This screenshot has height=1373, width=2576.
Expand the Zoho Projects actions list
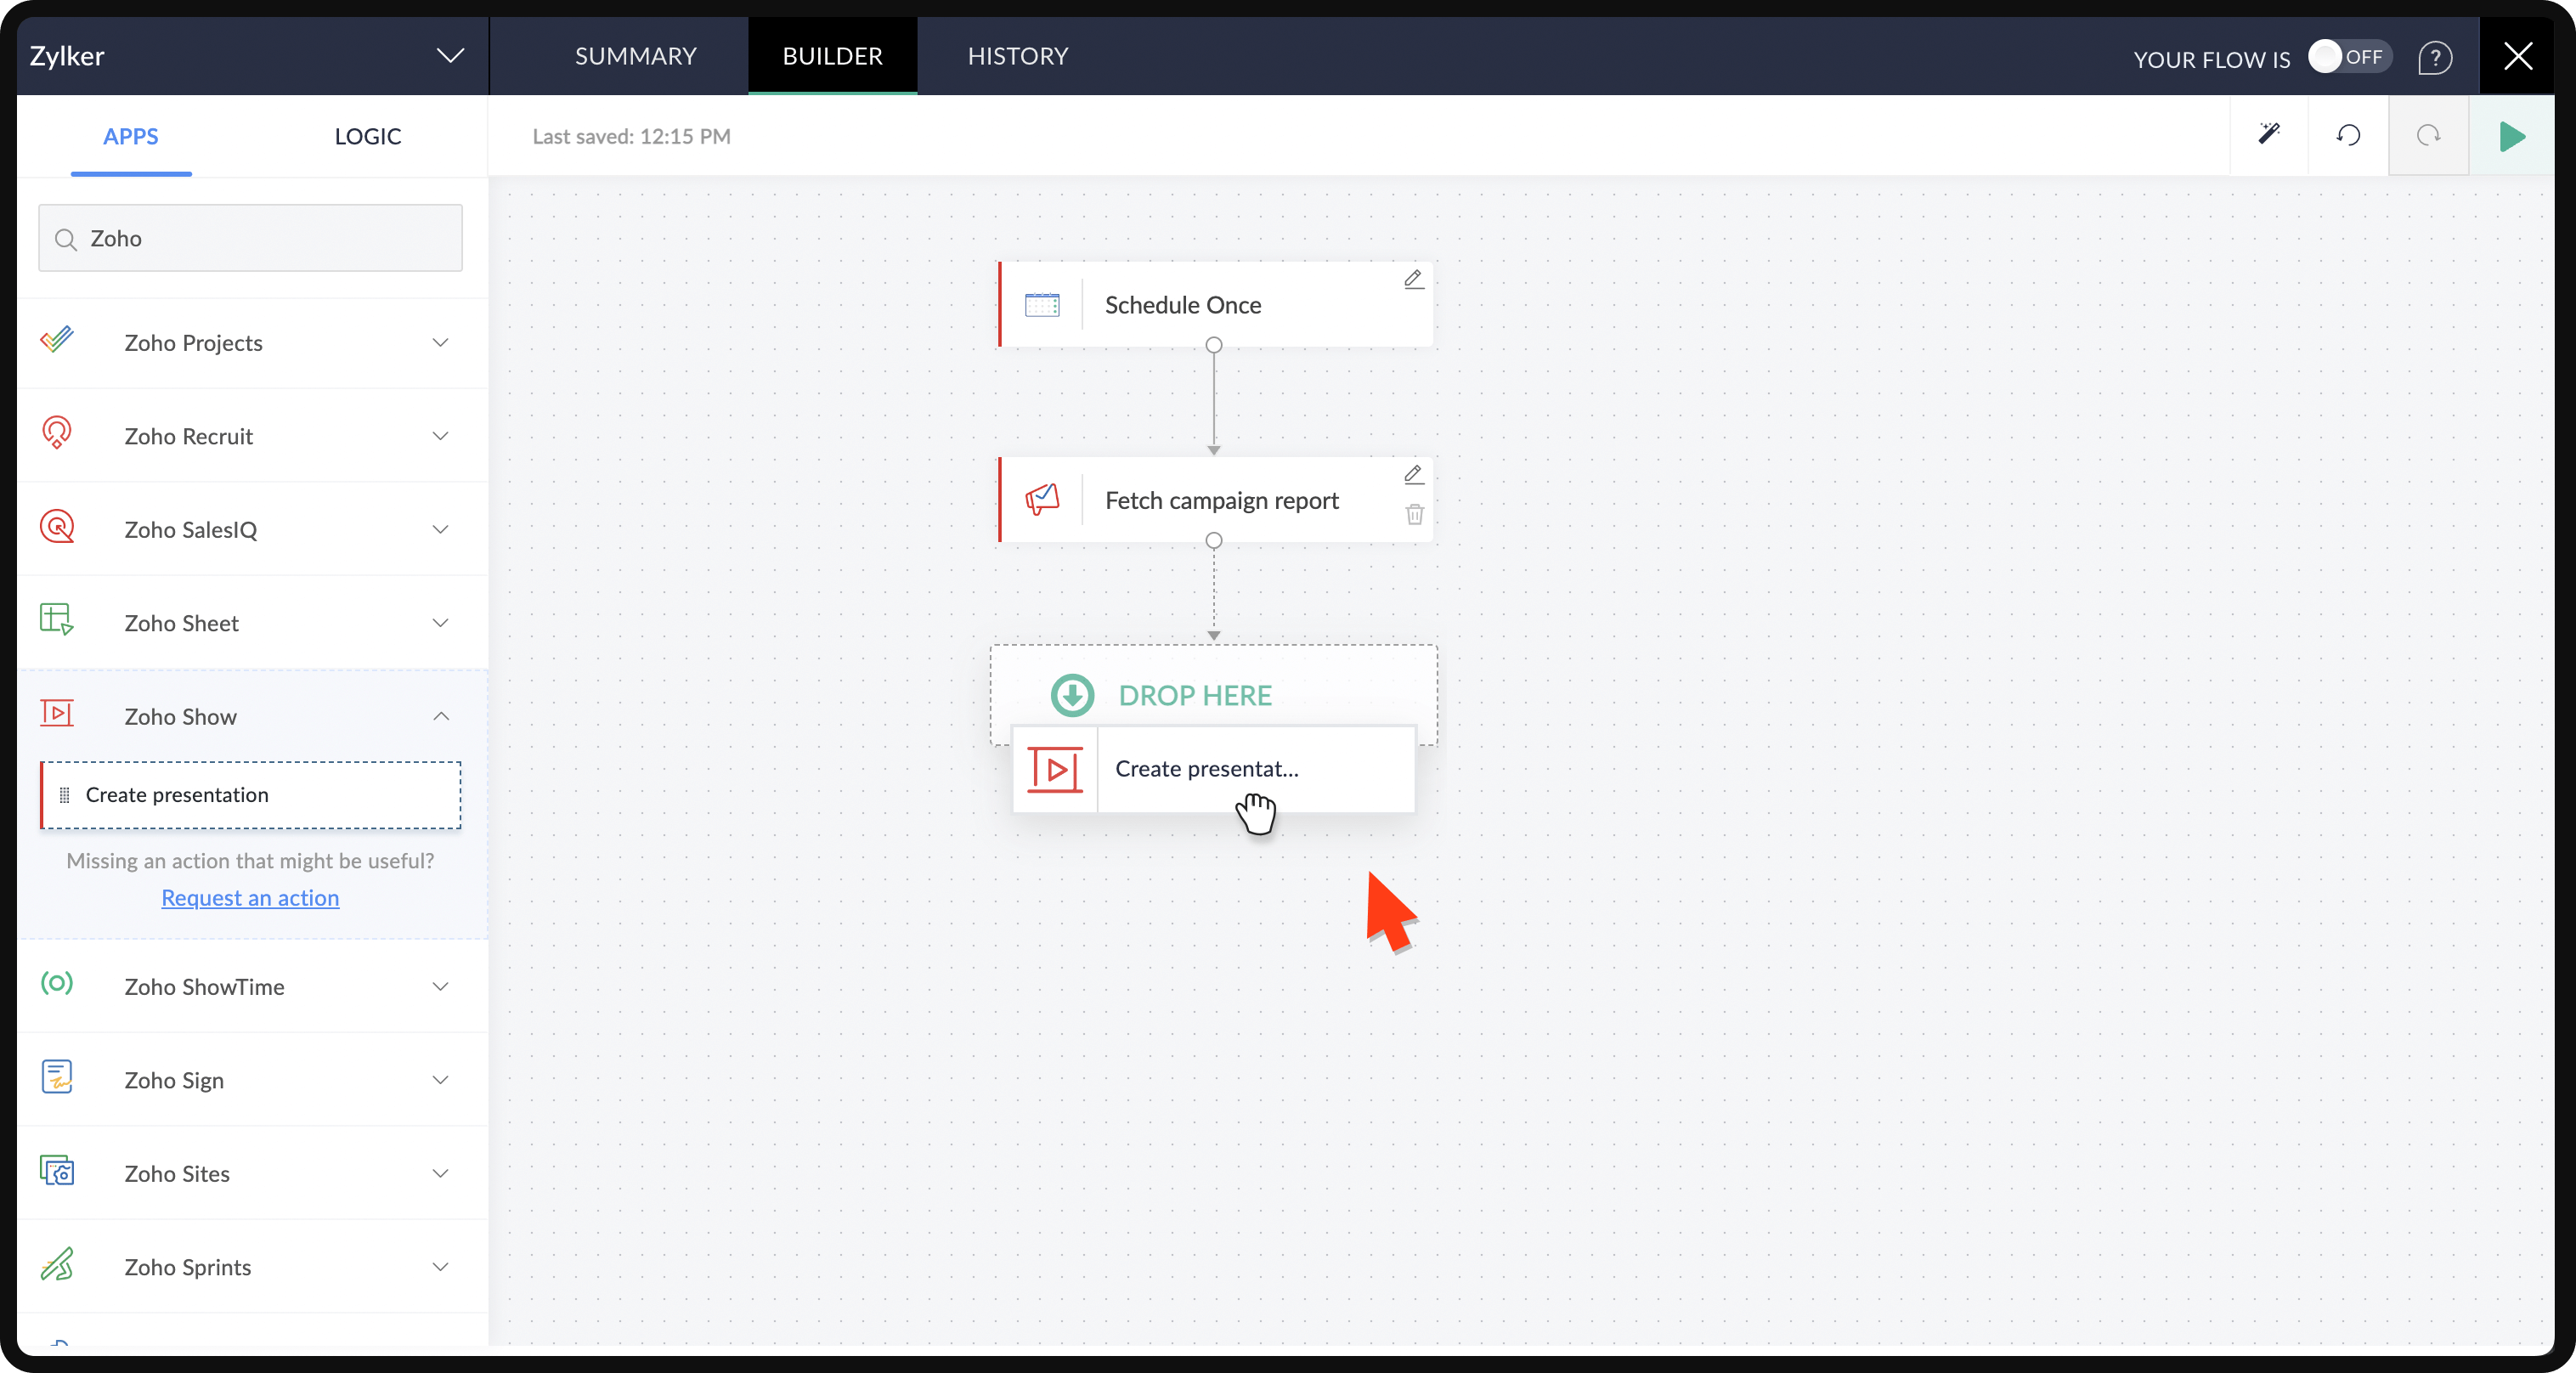tap(440, 343)
